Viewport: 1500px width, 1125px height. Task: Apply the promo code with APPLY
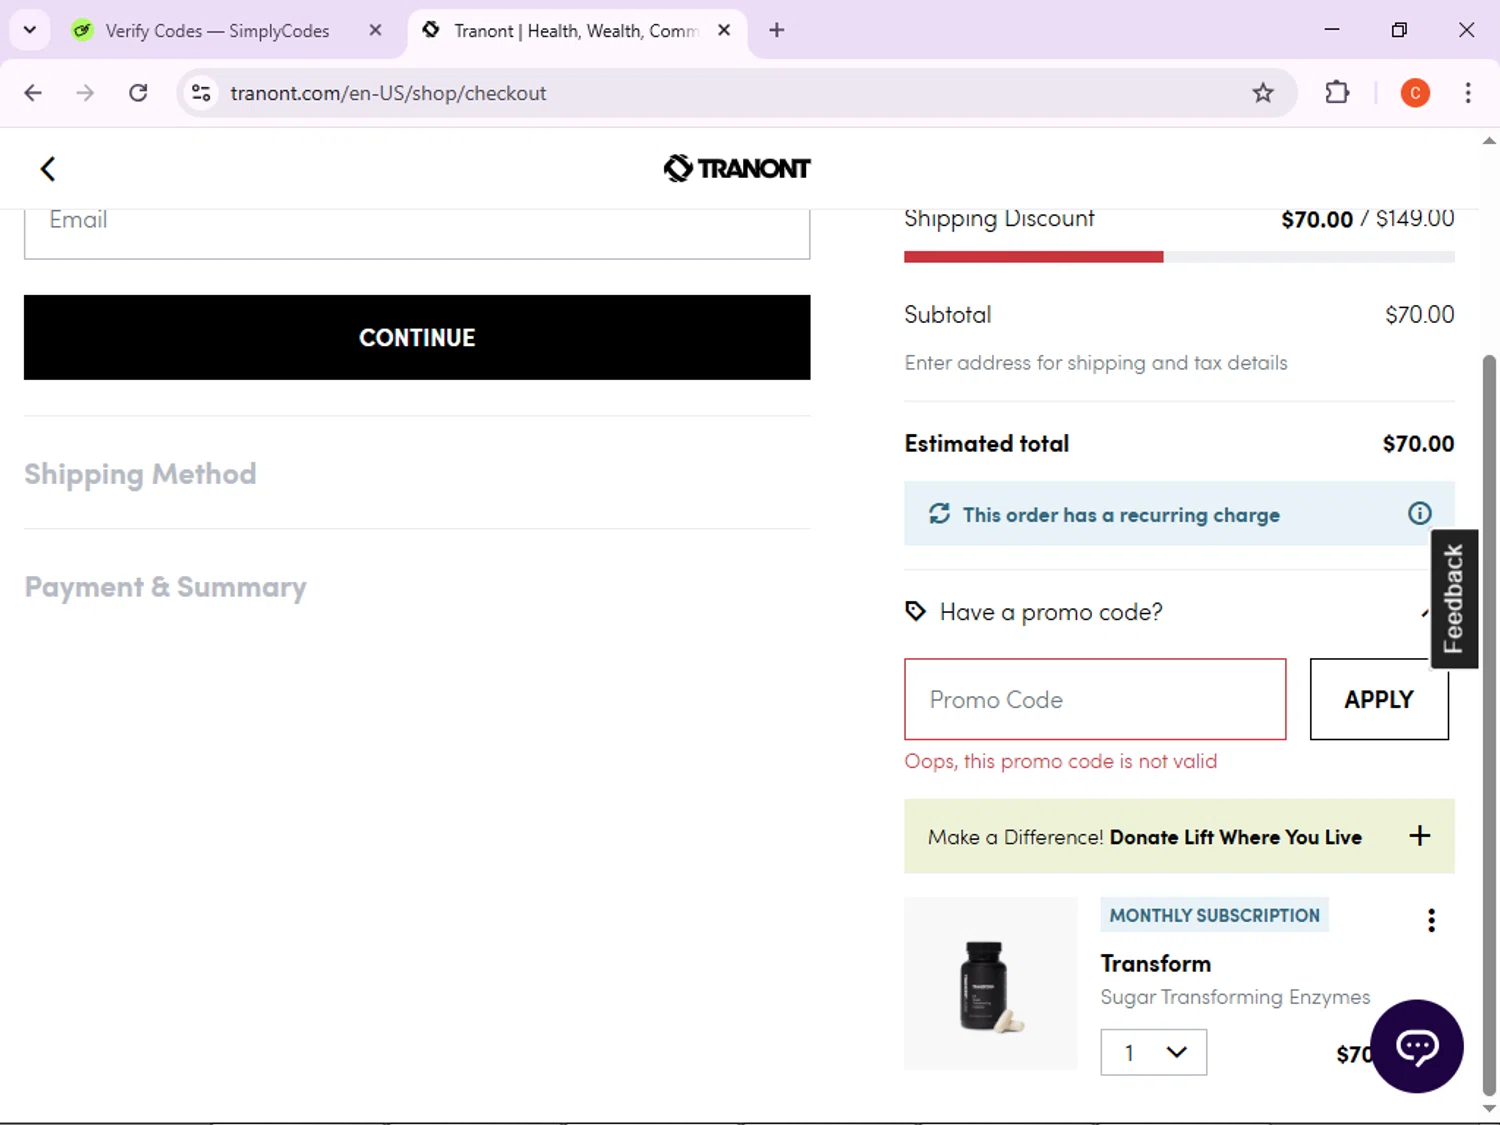tap(1379, 699)
